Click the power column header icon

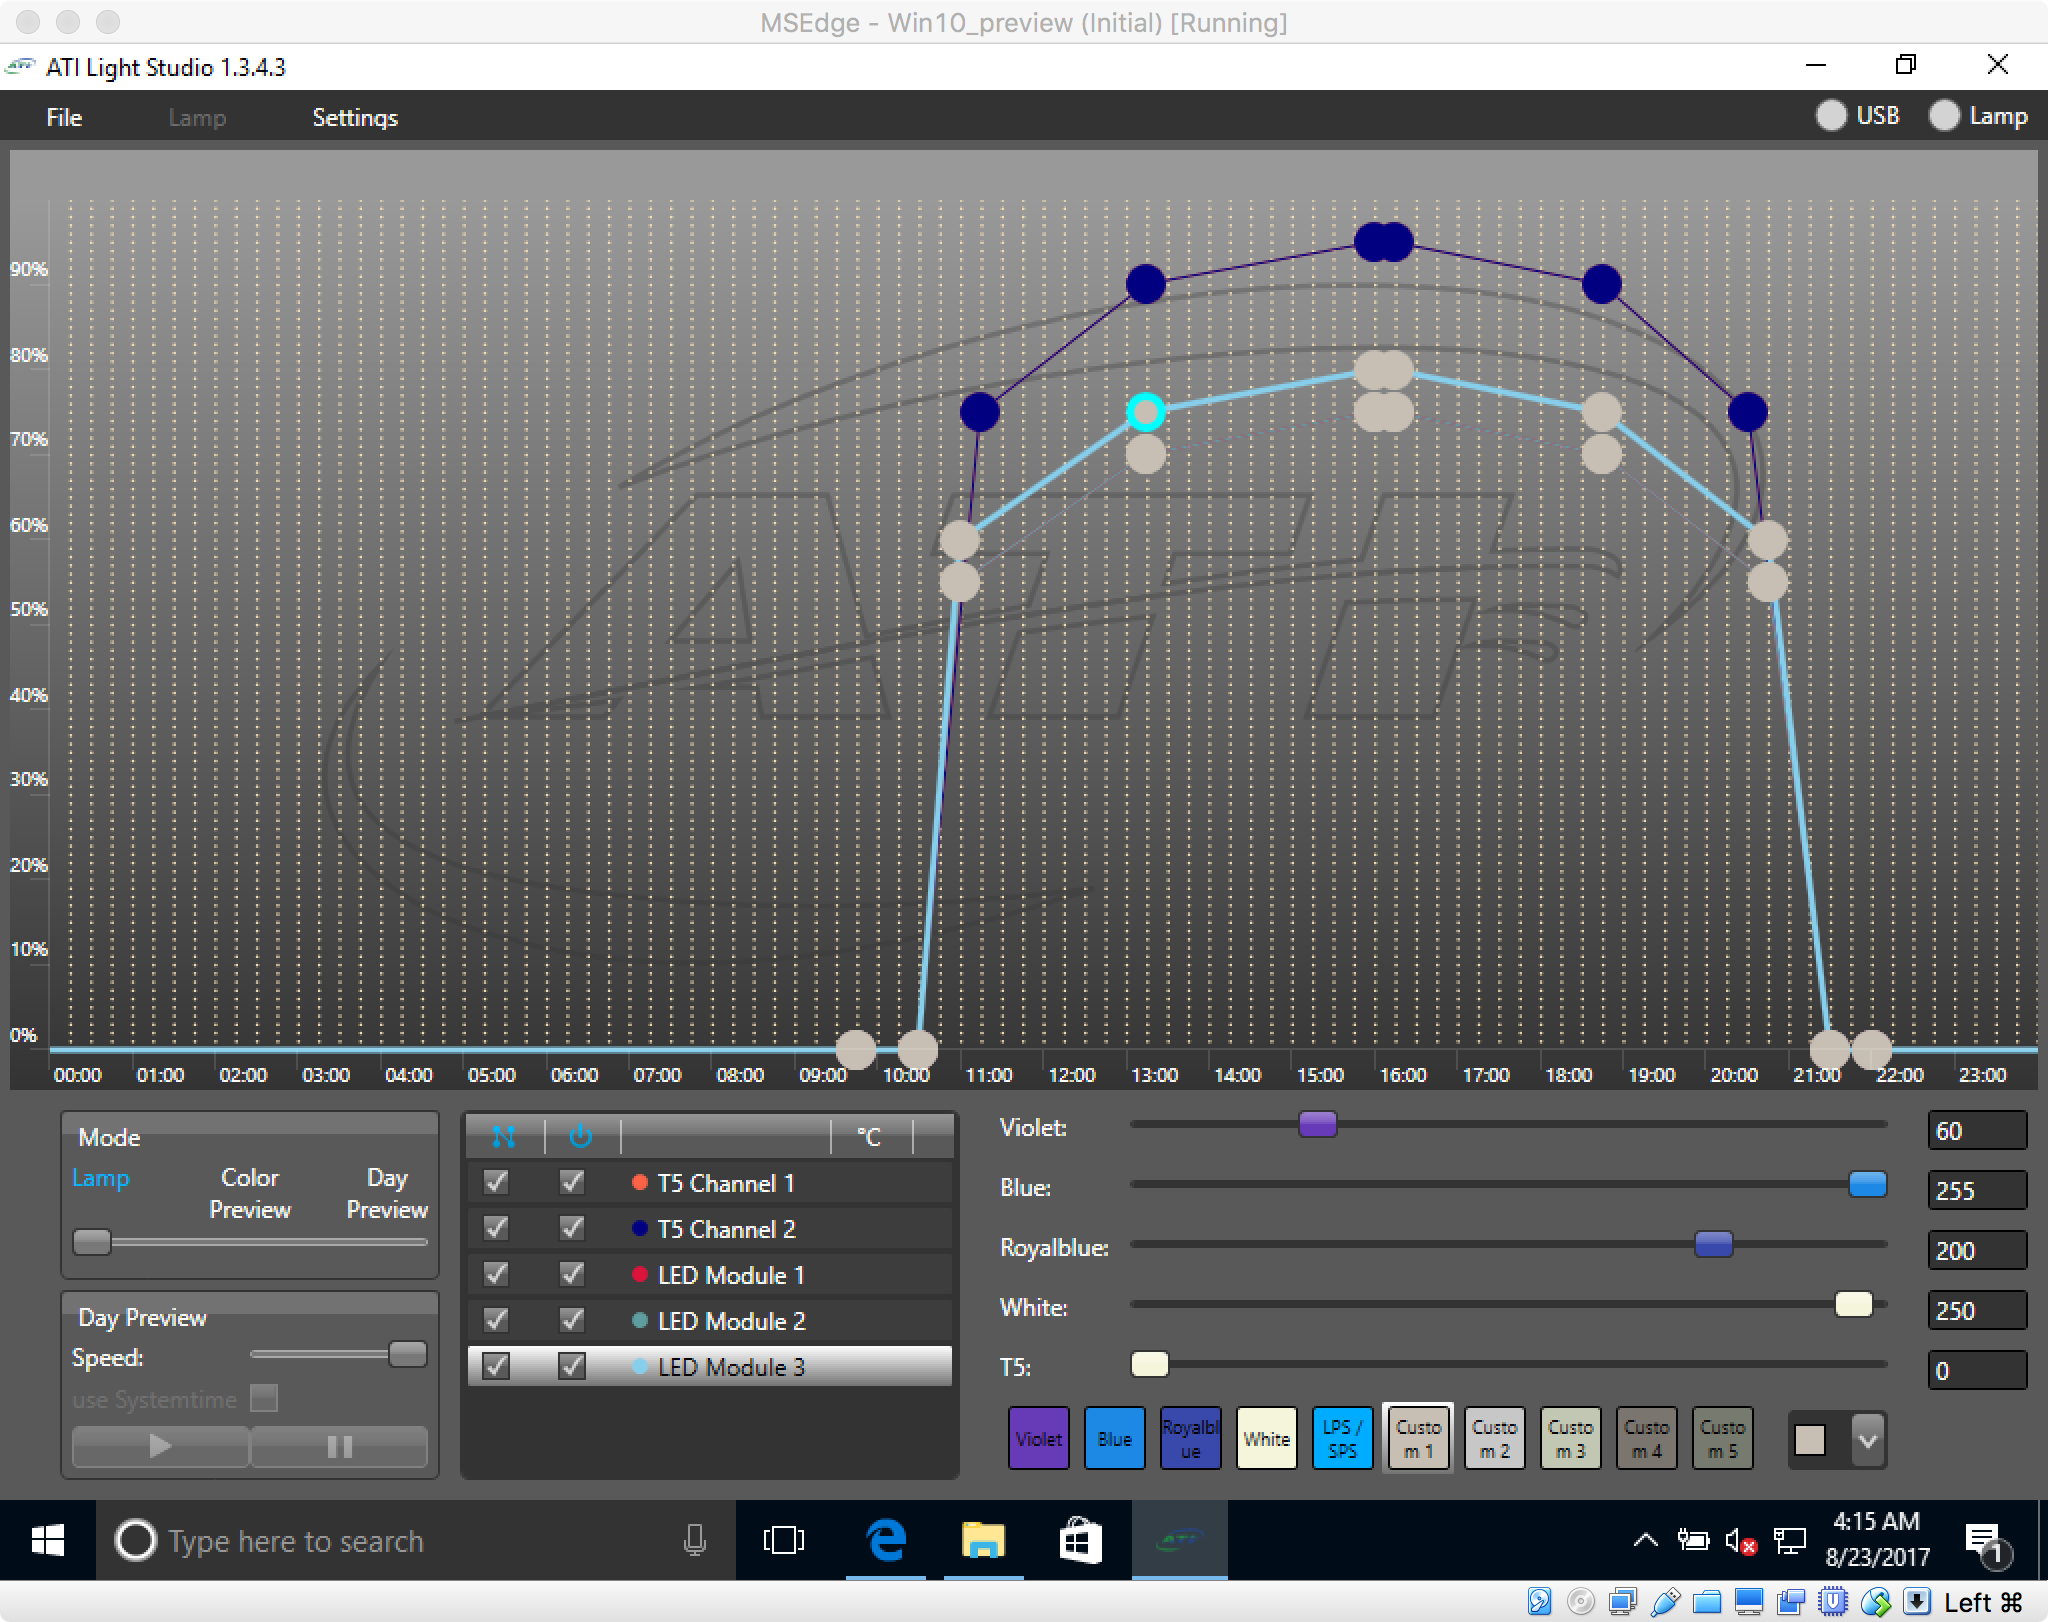pos(580,1136)
